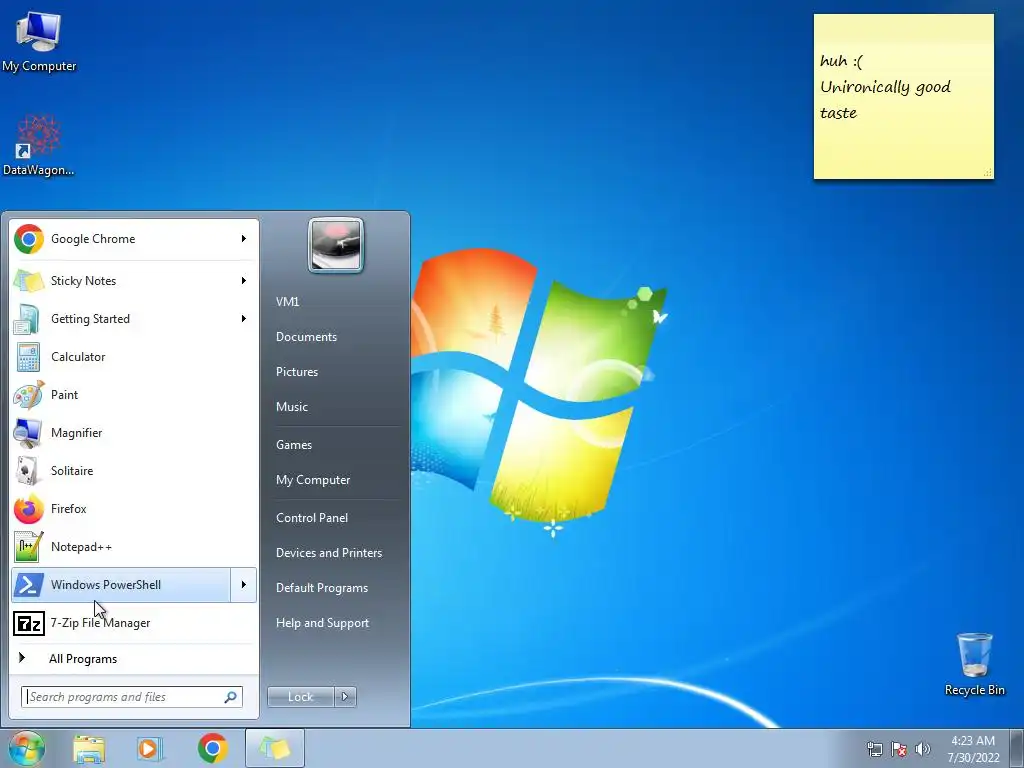Open Chrome from the taskbar
This screenshot has height=768, width=1024.
212,748
